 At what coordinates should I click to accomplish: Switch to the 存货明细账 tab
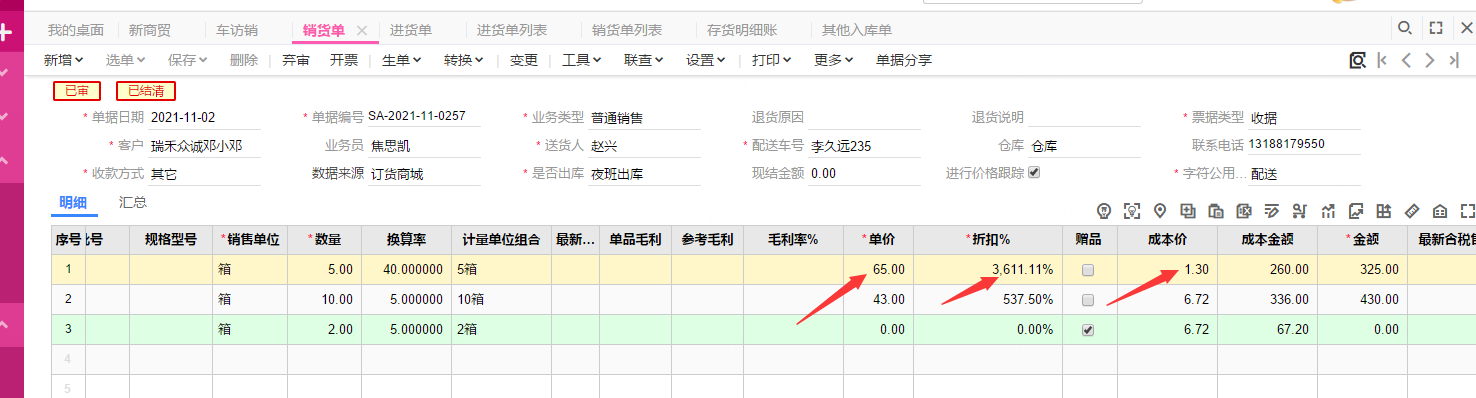click(x=742, y=31)
